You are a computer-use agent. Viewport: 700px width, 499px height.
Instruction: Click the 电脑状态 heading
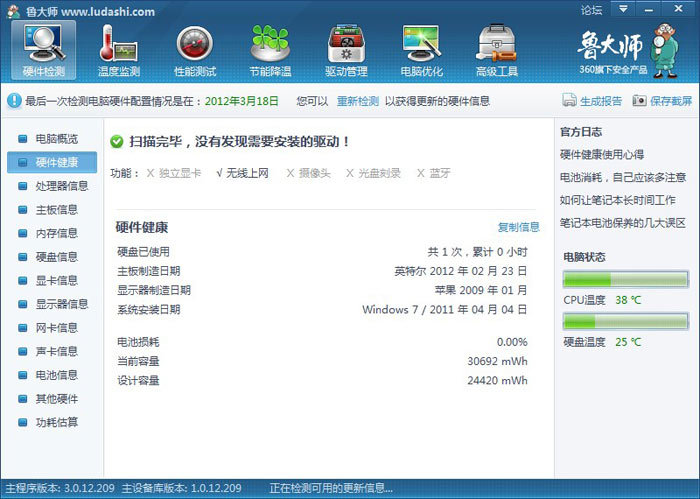[584, 257]
